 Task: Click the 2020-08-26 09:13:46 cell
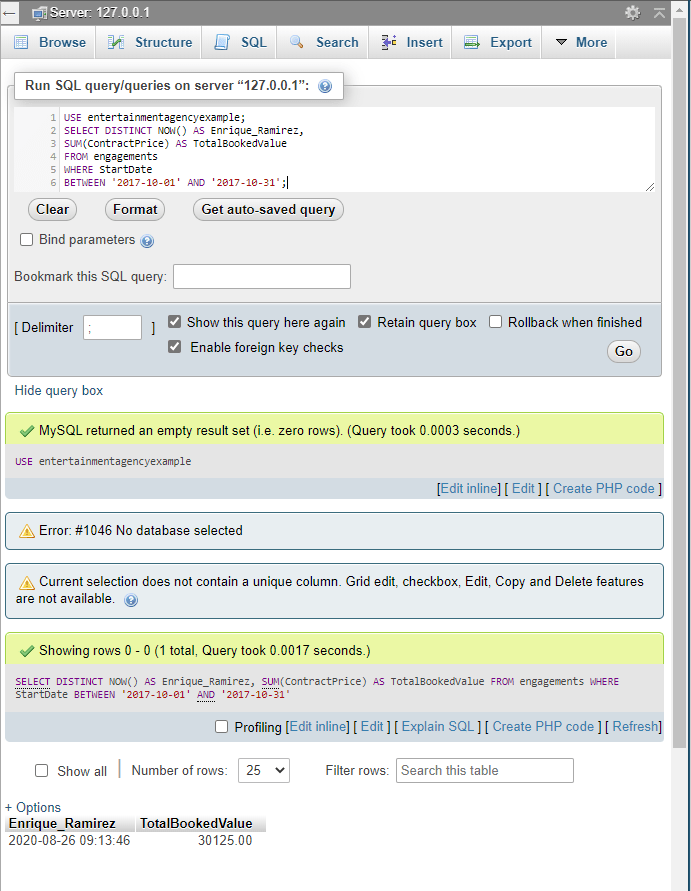coord(69,840)
